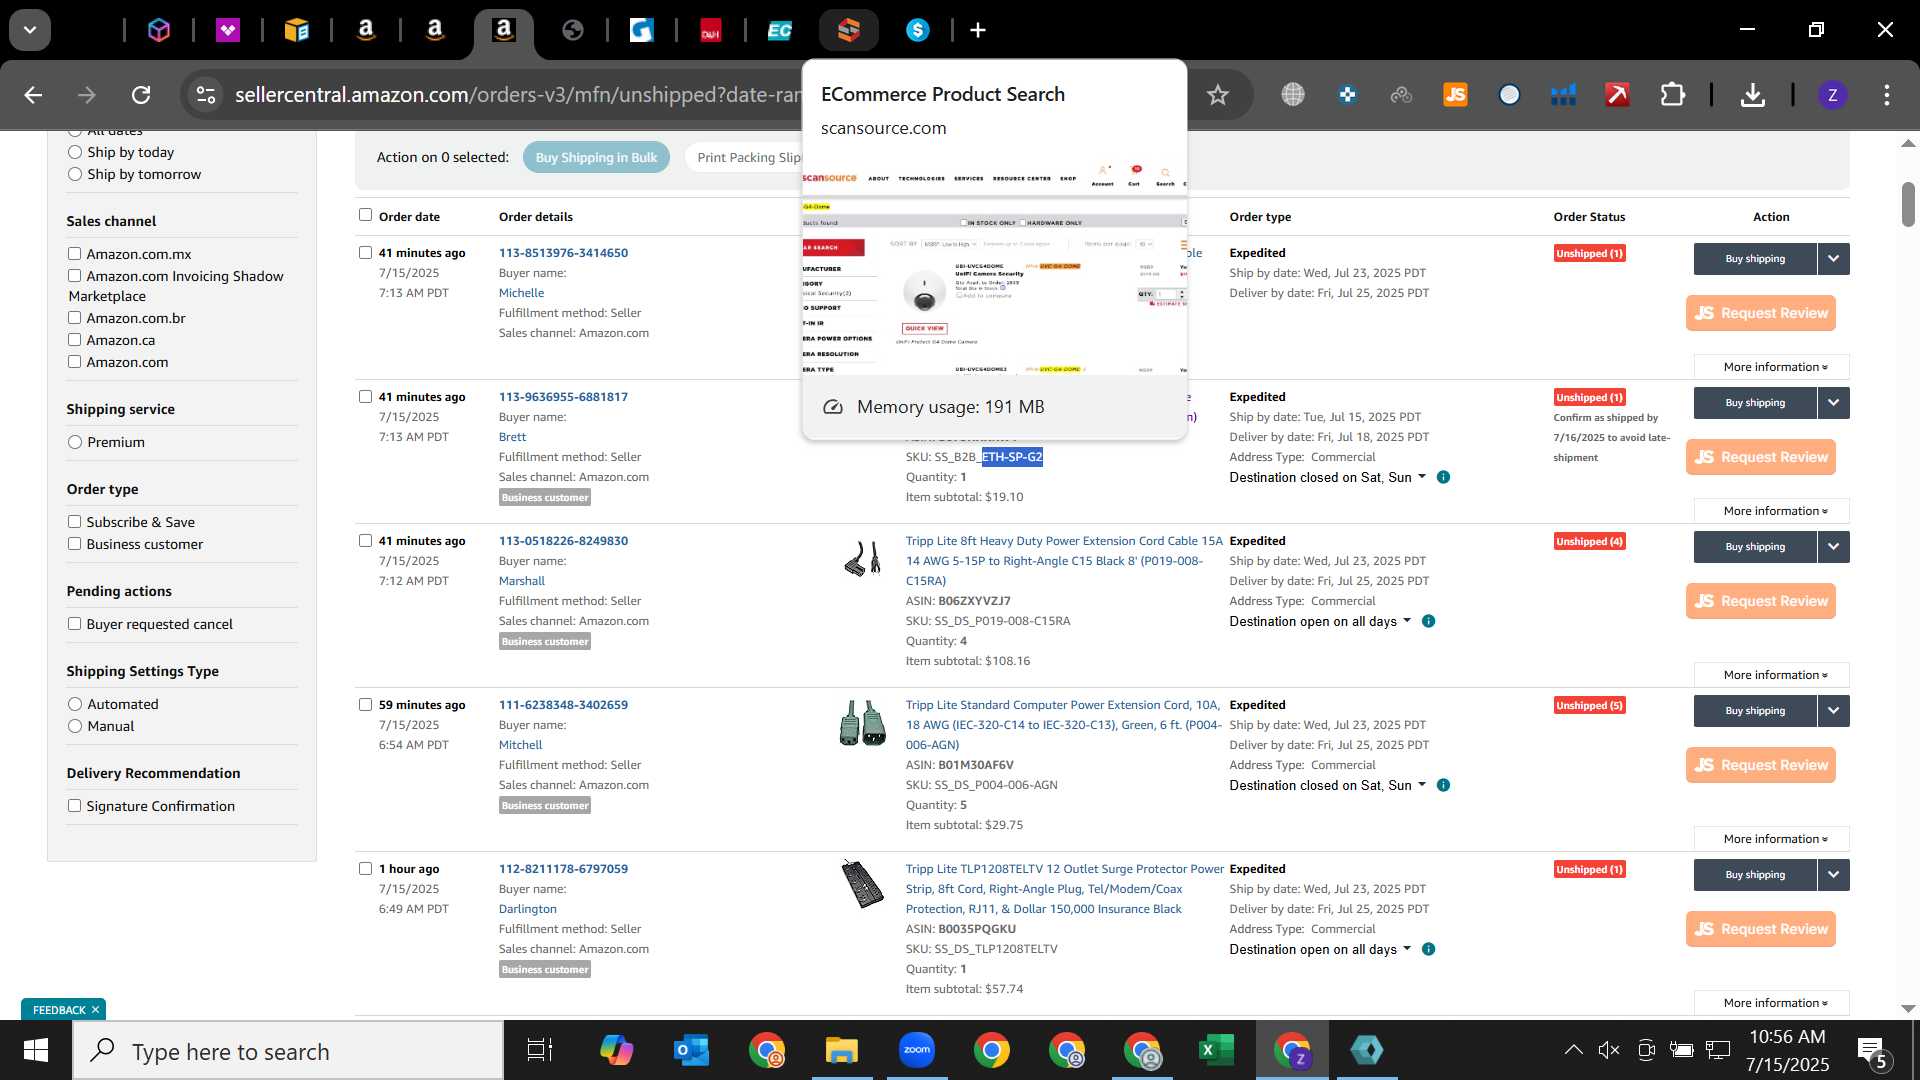Select the Automated shipping settings radio

click(x=75, y=704)
